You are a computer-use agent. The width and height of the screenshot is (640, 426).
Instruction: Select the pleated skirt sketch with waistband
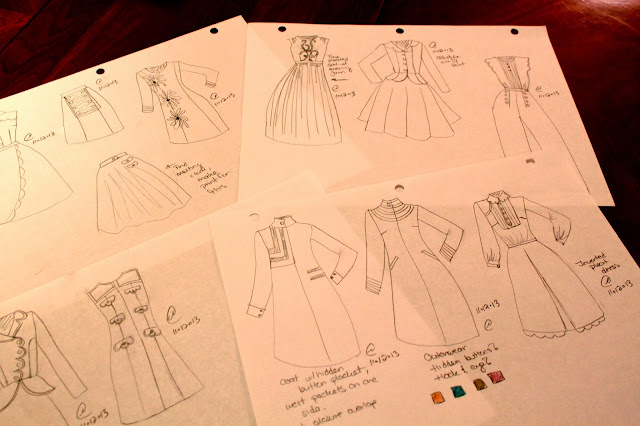point(143,193)
